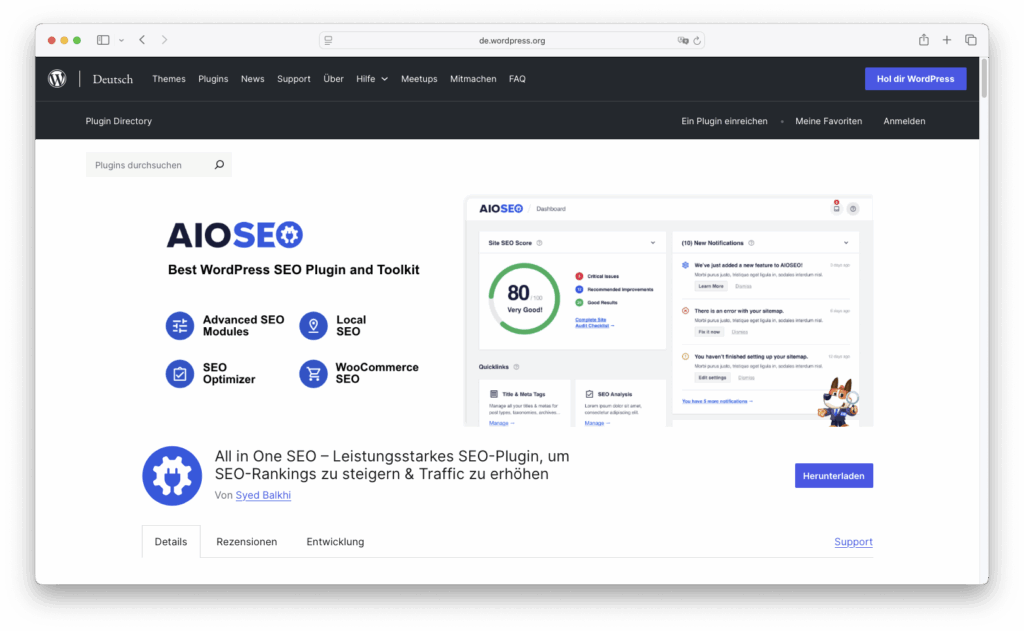Click the Herunterladen download button
Screen dimensions: 1024x631
[x=833, y=476]
